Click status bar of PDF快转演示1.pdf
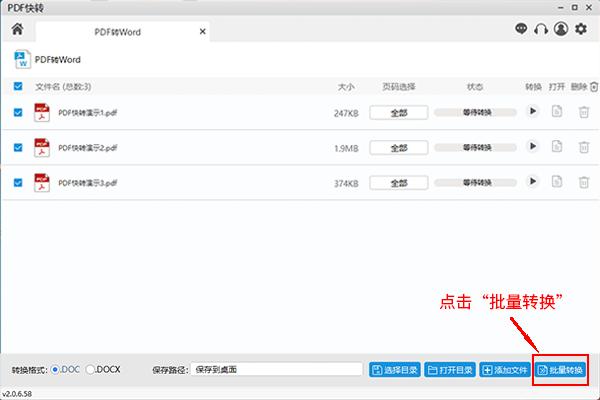 (475, 113)
